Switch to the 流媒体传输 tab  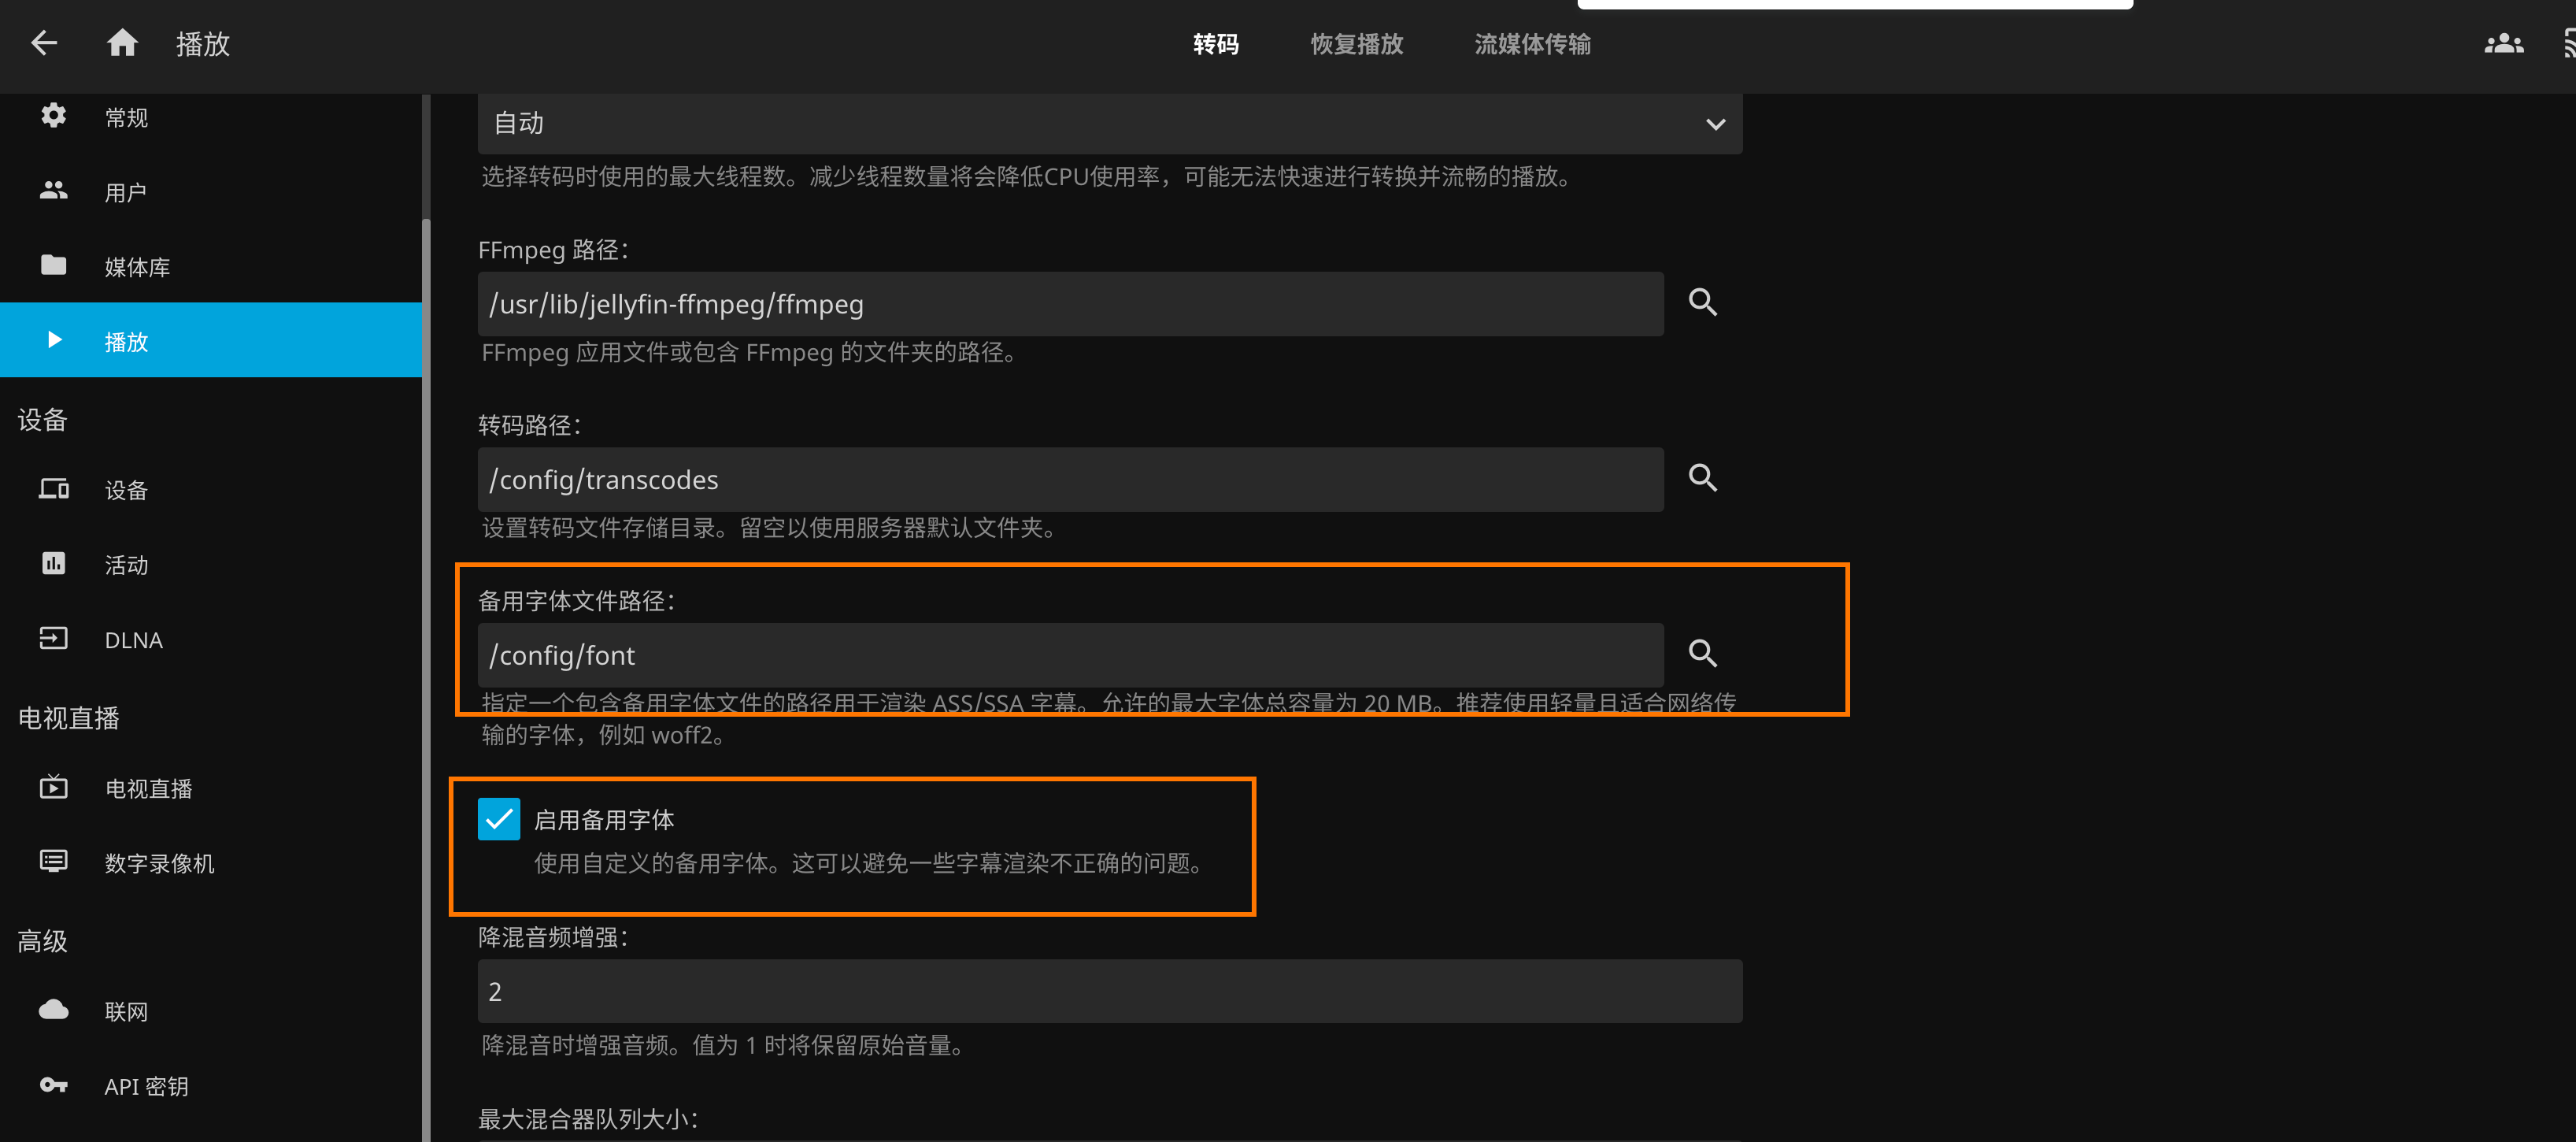[1532, 44]
